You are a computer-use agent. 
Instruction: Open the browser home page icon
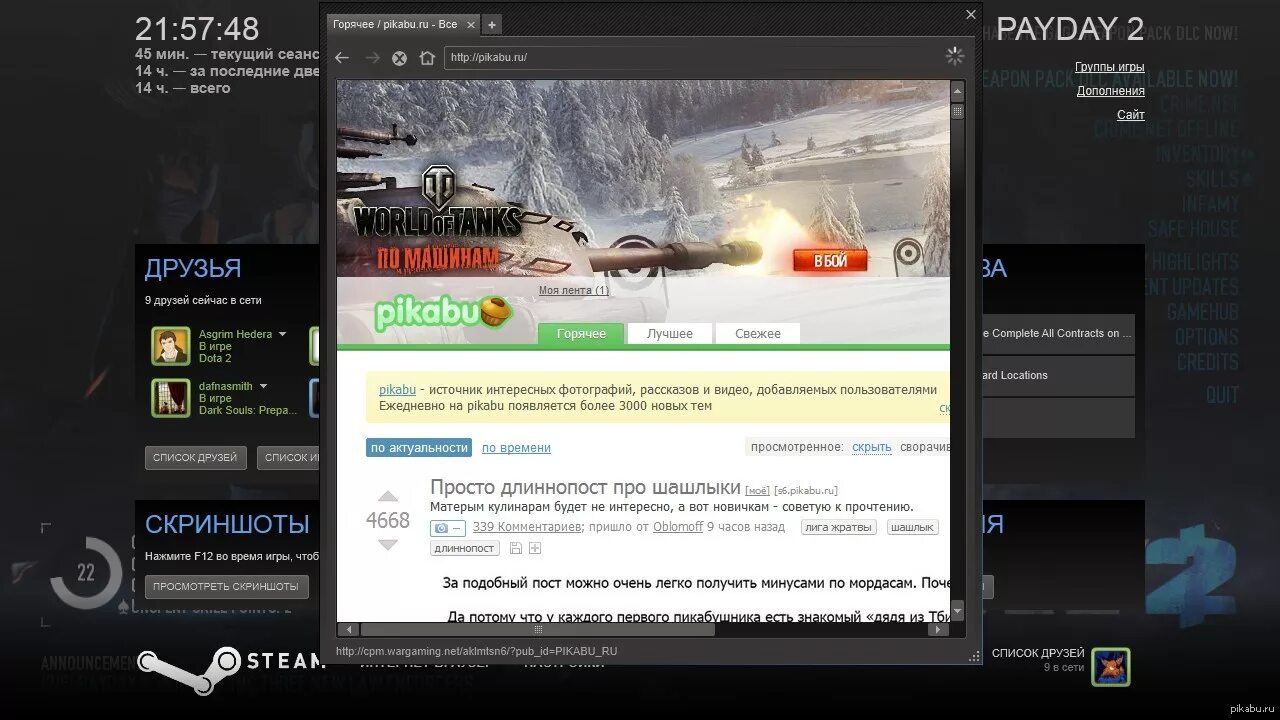[427, 58]
